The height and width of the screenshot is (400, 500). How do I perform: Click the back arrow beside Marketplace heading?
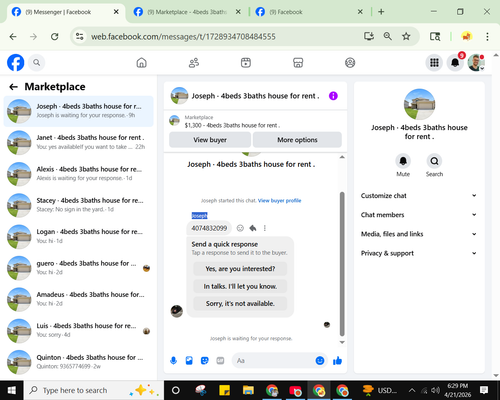pos(13,87)
